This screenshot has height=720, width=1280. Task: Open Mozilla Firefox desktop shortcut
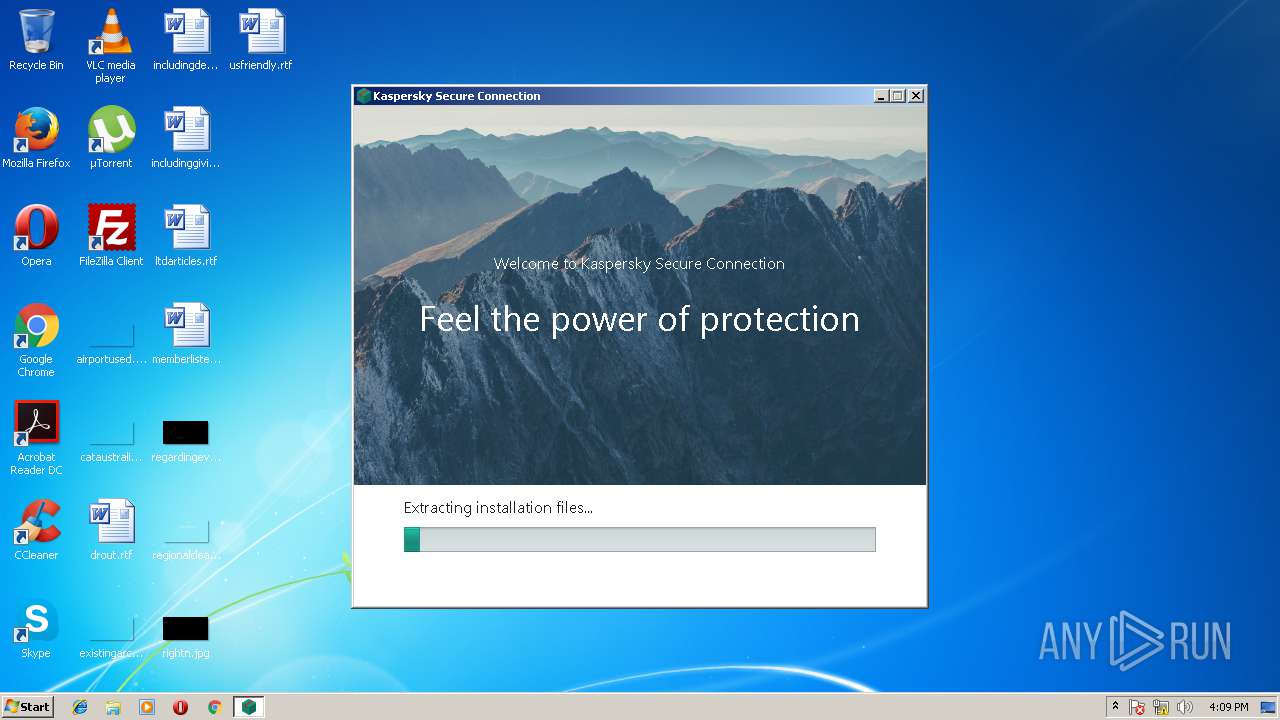(x=36, y=138)
